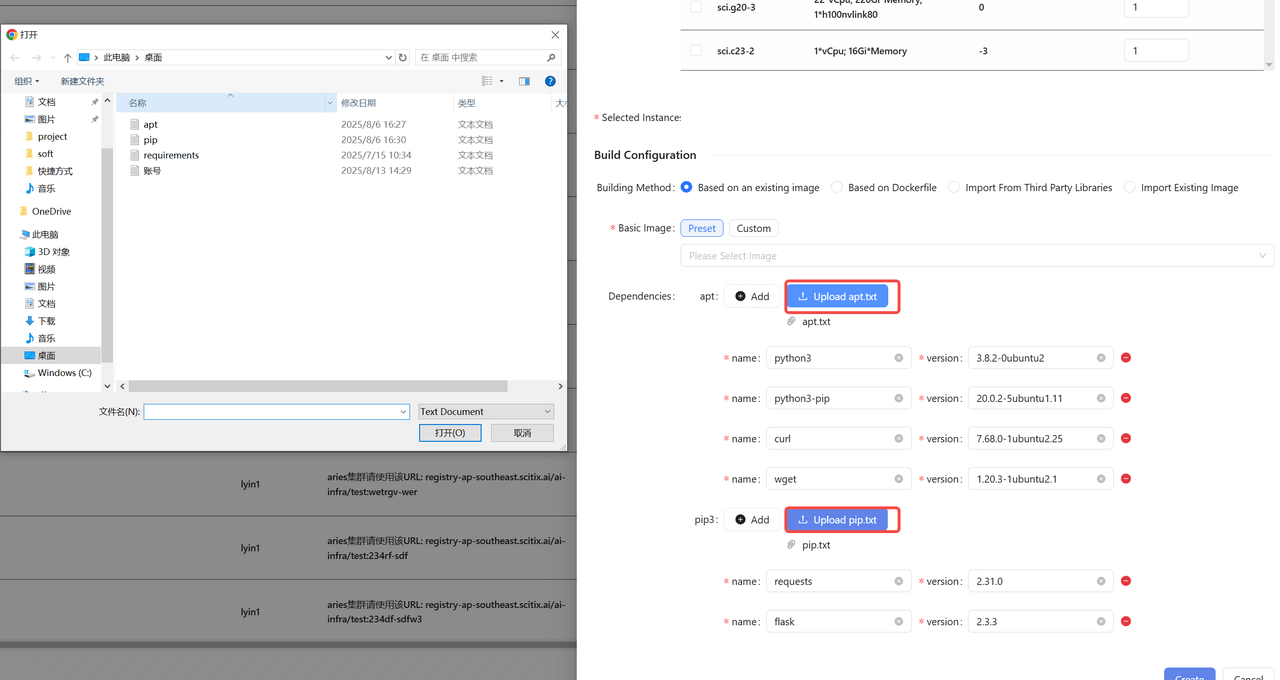Viewport: 1280px width, 680px height.
Task: Click the requirements file icon
Action: [x=135, y=155]
